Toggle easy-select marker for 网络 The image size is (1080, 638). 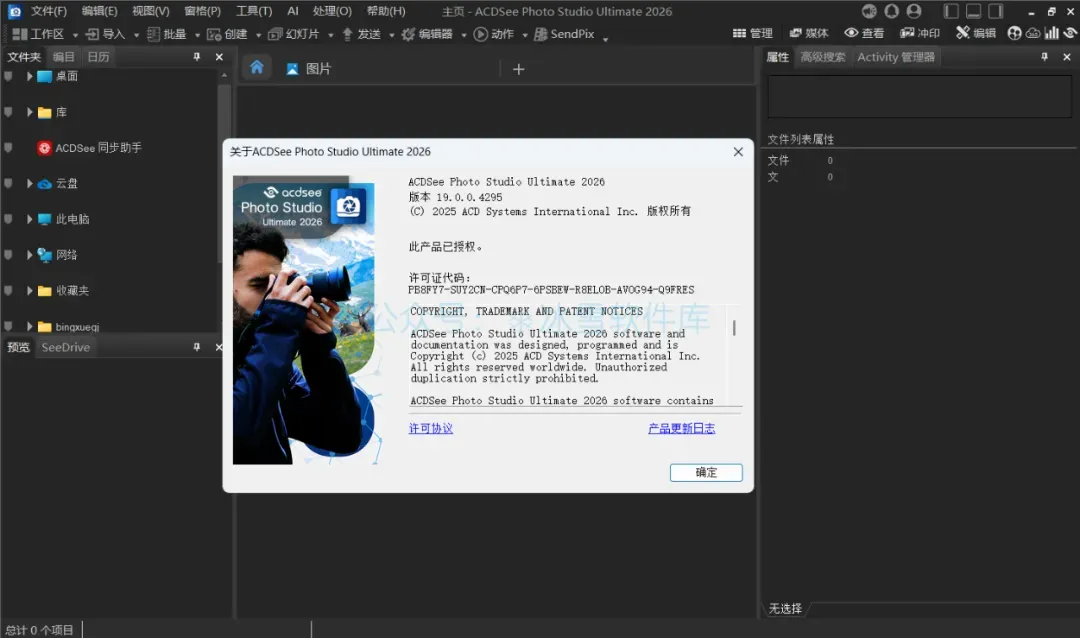(x=8, y=255)
